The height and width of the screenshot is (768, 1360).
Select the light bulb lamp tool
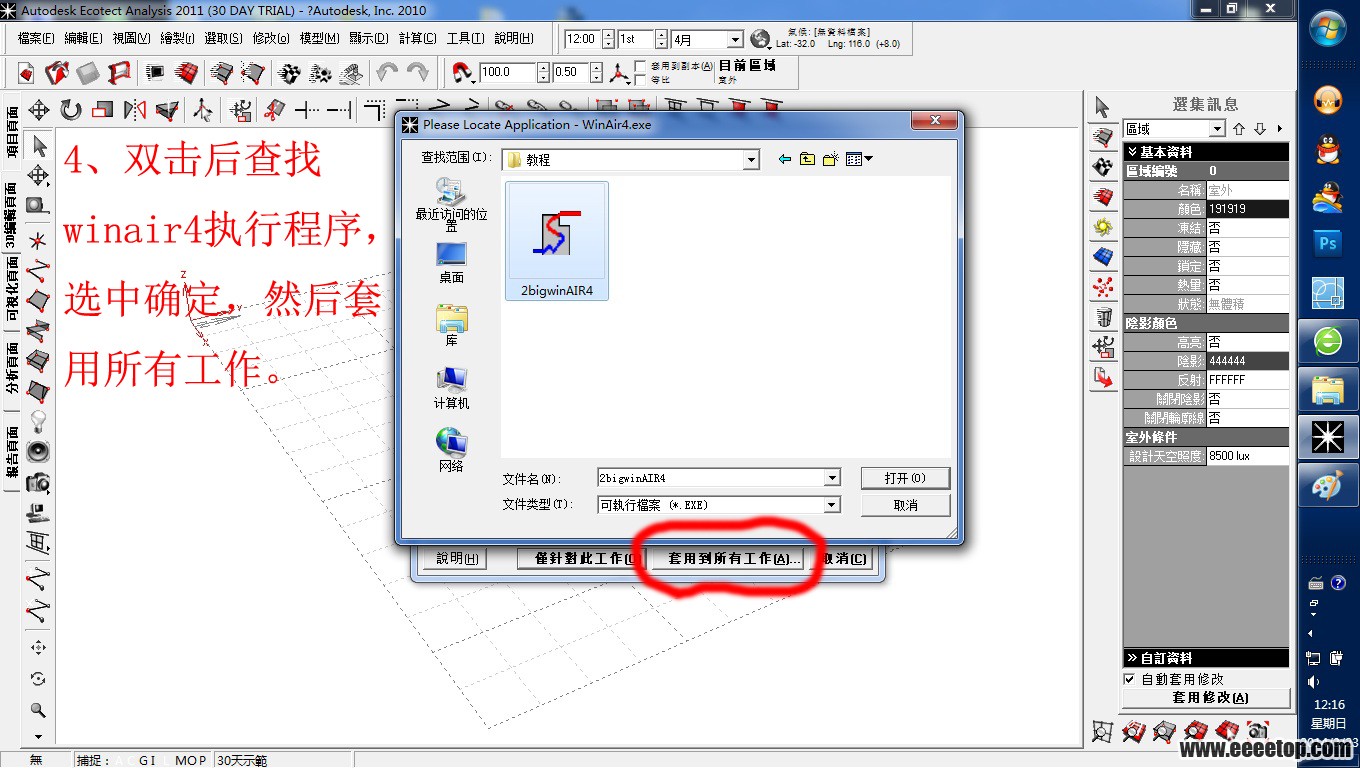38,420
